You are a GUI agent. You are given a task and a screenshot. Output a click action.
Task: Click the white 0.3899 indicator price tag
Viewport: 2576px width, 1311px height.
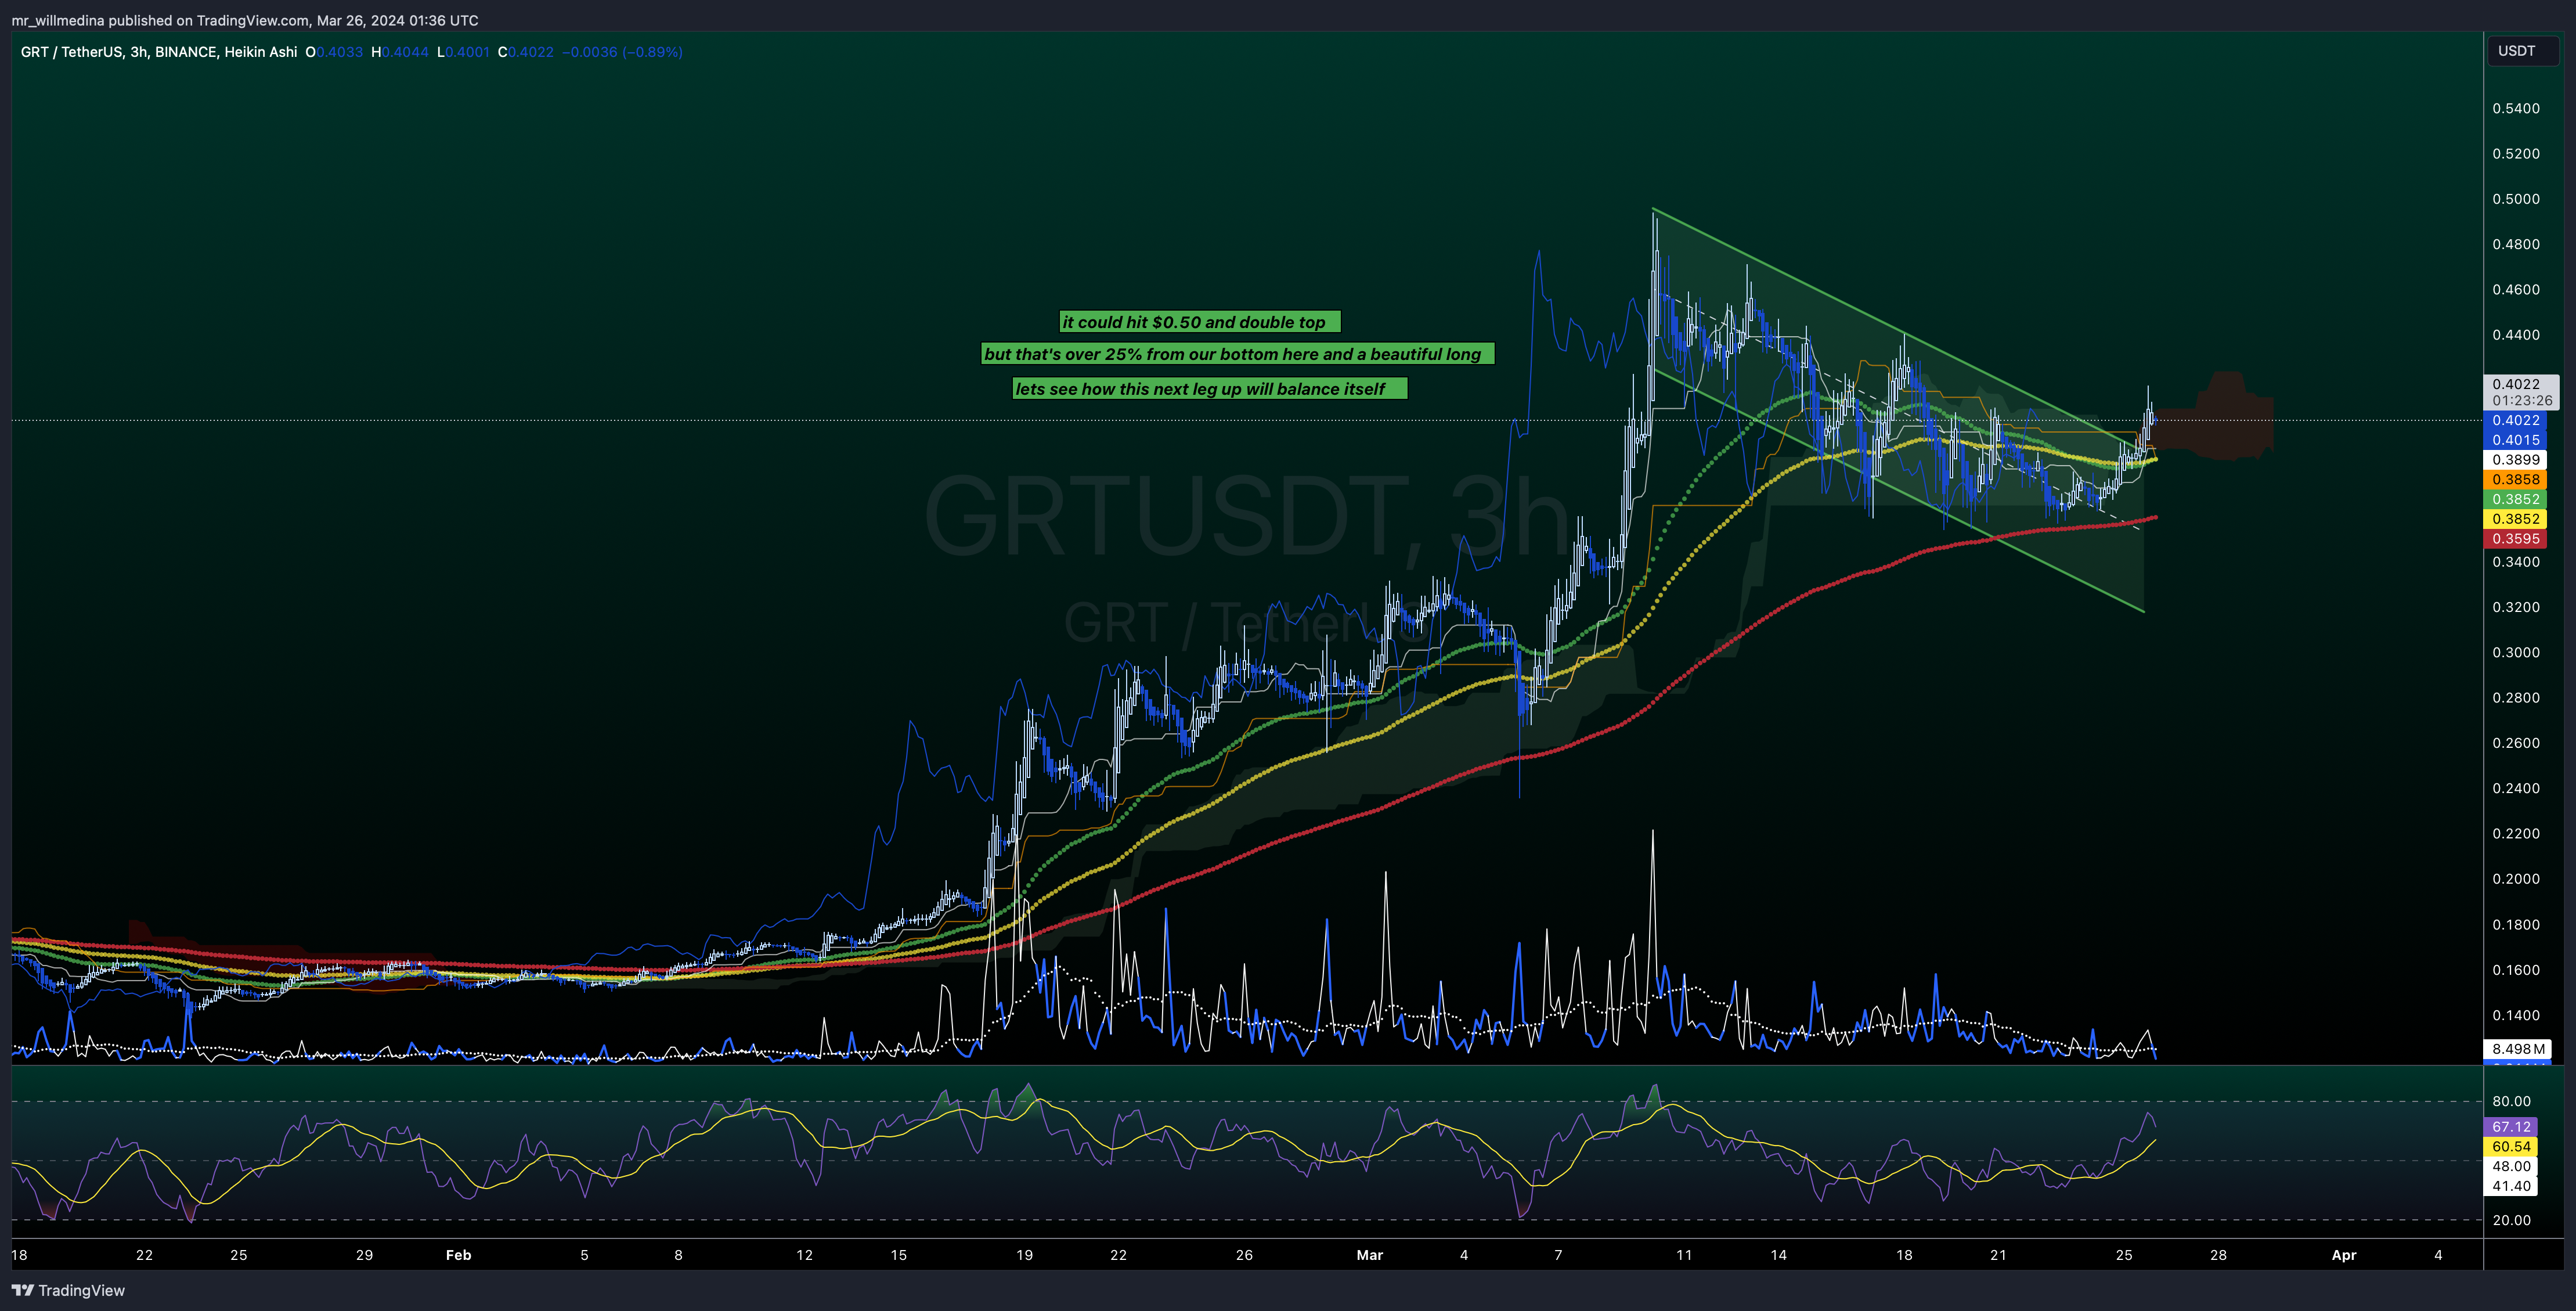coord(2515,460)
